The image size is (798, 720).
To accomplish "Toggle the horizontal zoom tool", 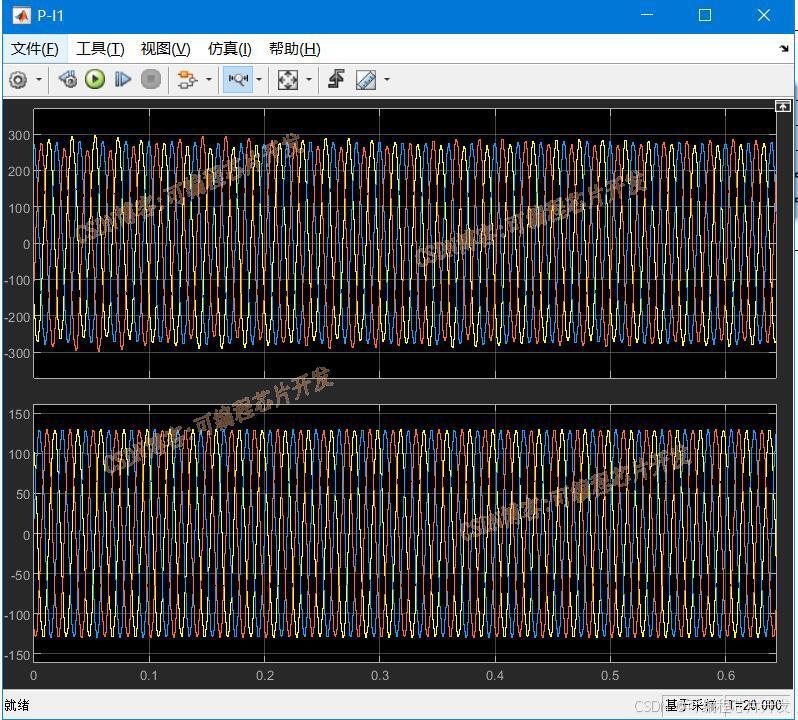I will (x=237, y=80).
